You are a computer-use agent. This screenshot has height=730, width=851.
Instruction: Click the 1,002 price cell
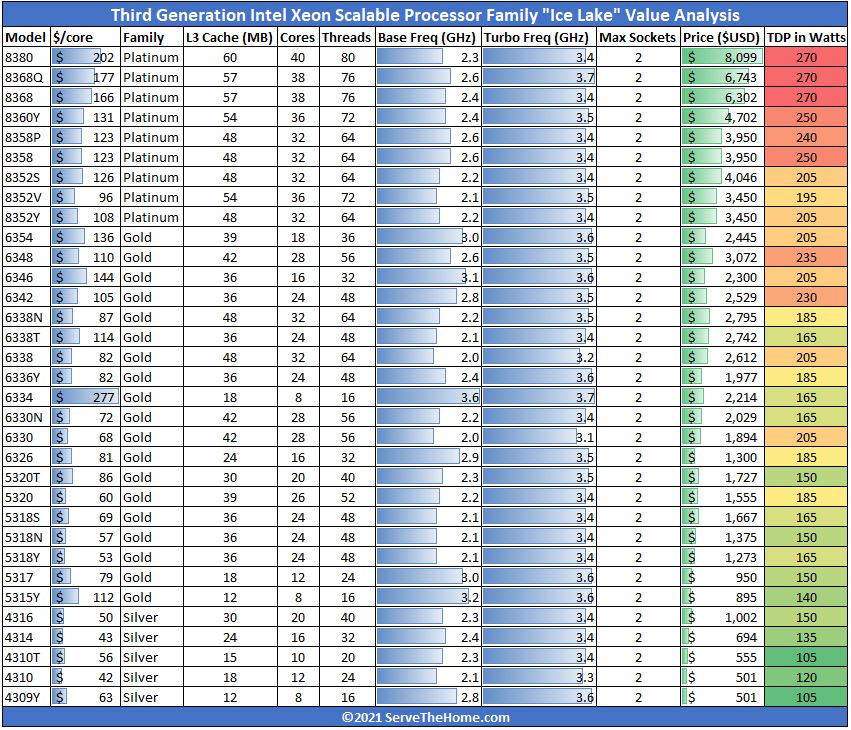coord(722,618)
